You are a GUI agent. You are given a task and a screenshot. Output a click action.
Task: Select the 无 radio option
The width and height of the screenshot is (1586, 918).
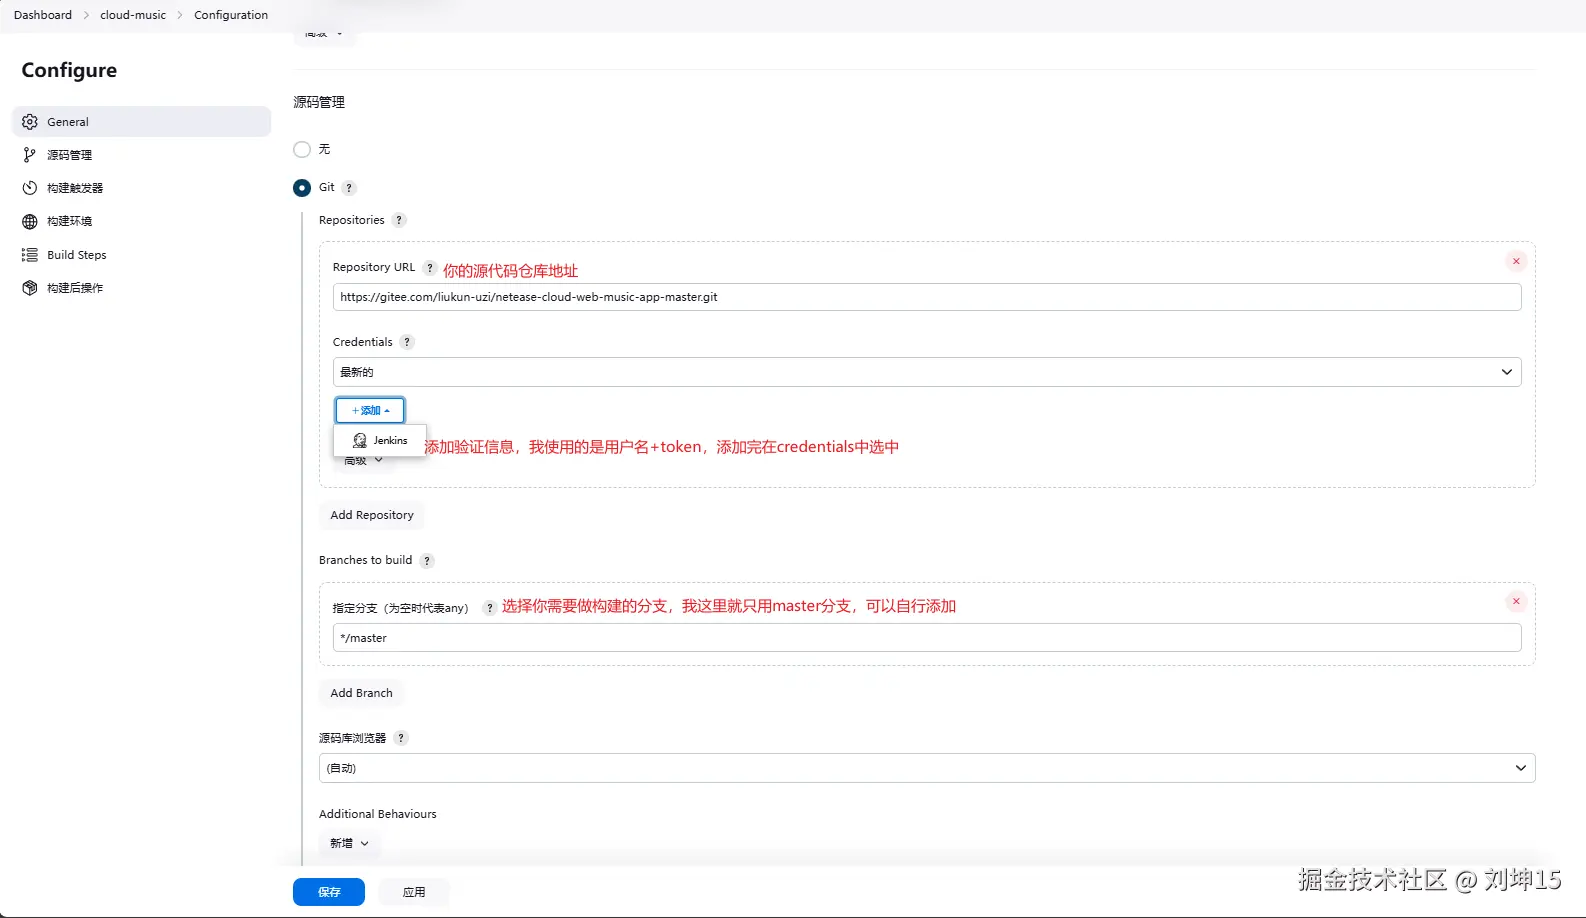pos(302,149)
